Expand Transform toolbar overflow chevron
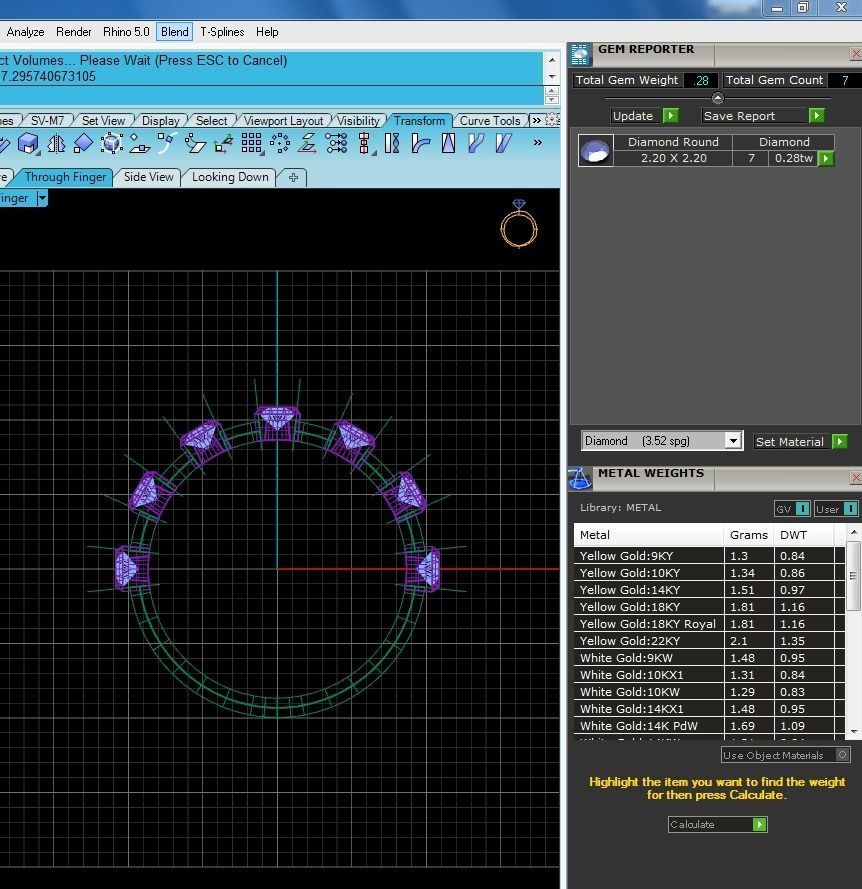862x889 pixels. coord(537,143)
